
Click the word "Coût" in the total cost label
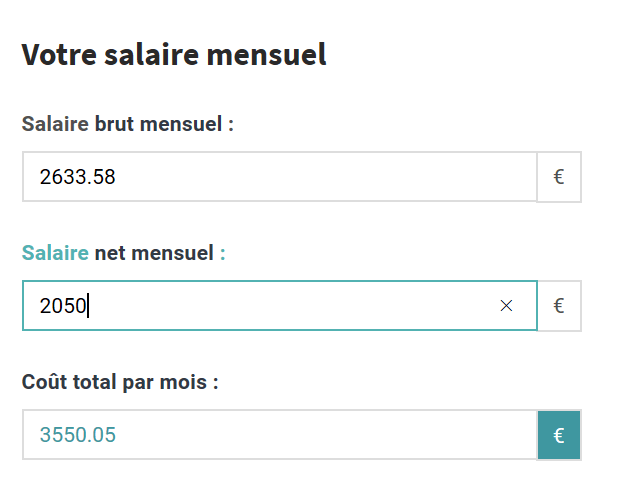tap(43, 382)
